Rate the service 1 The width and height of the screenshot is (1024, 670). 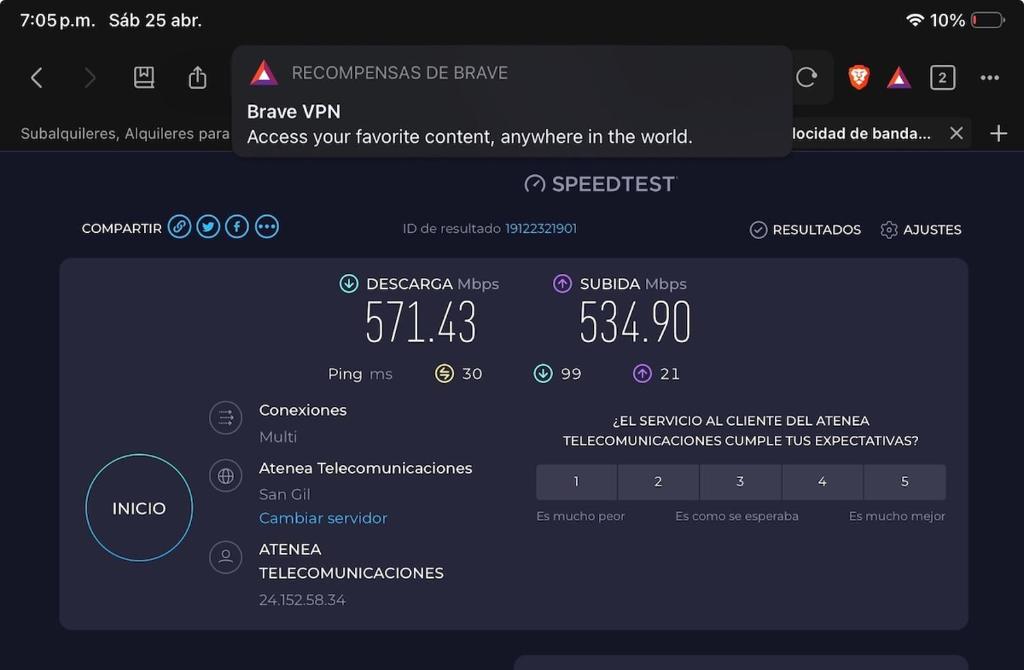point(576,482)
